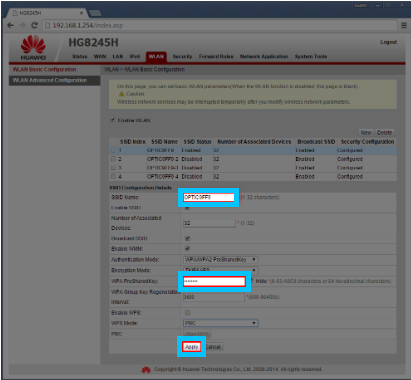Click the address bar showing 192.168.1.254

click(220, 25)
